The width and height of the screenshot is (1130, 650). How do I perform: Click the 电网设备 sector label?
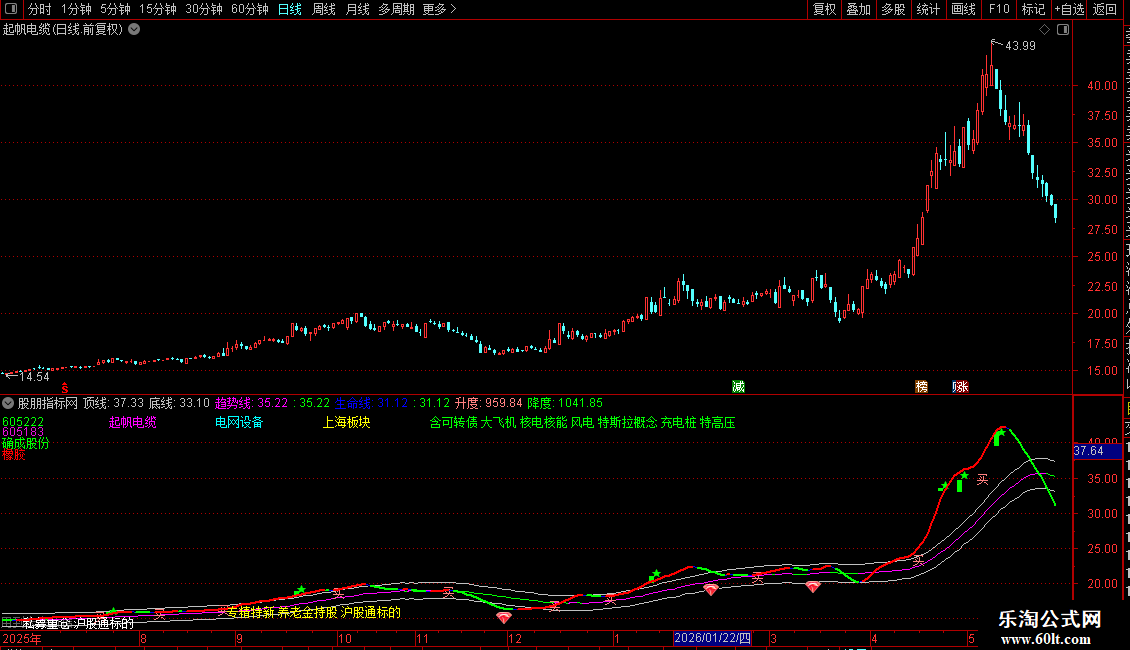point(239,422)
